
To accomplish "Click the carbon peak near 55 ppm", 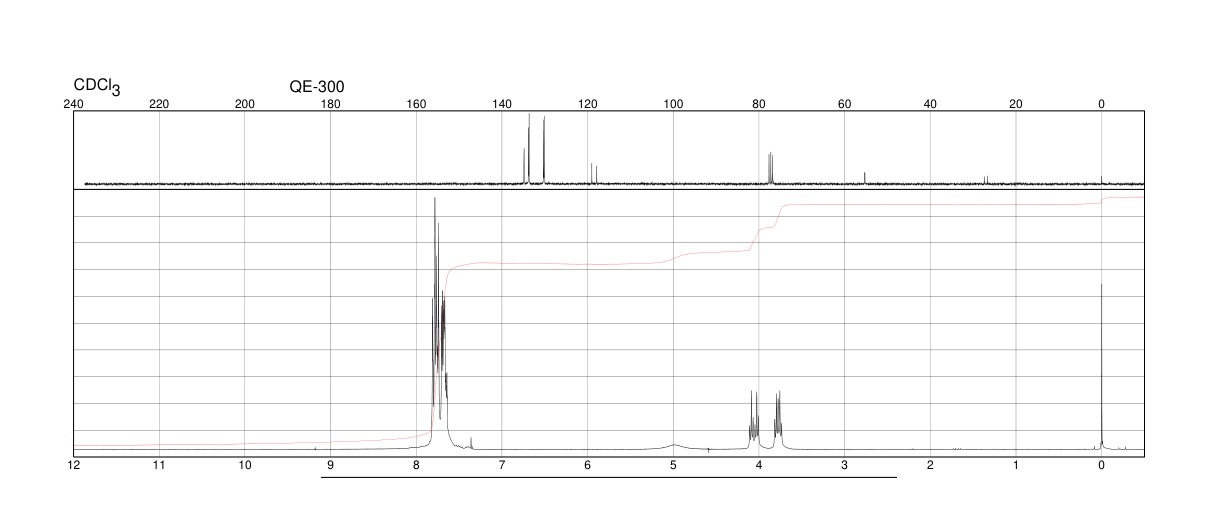I will (865, 178).
